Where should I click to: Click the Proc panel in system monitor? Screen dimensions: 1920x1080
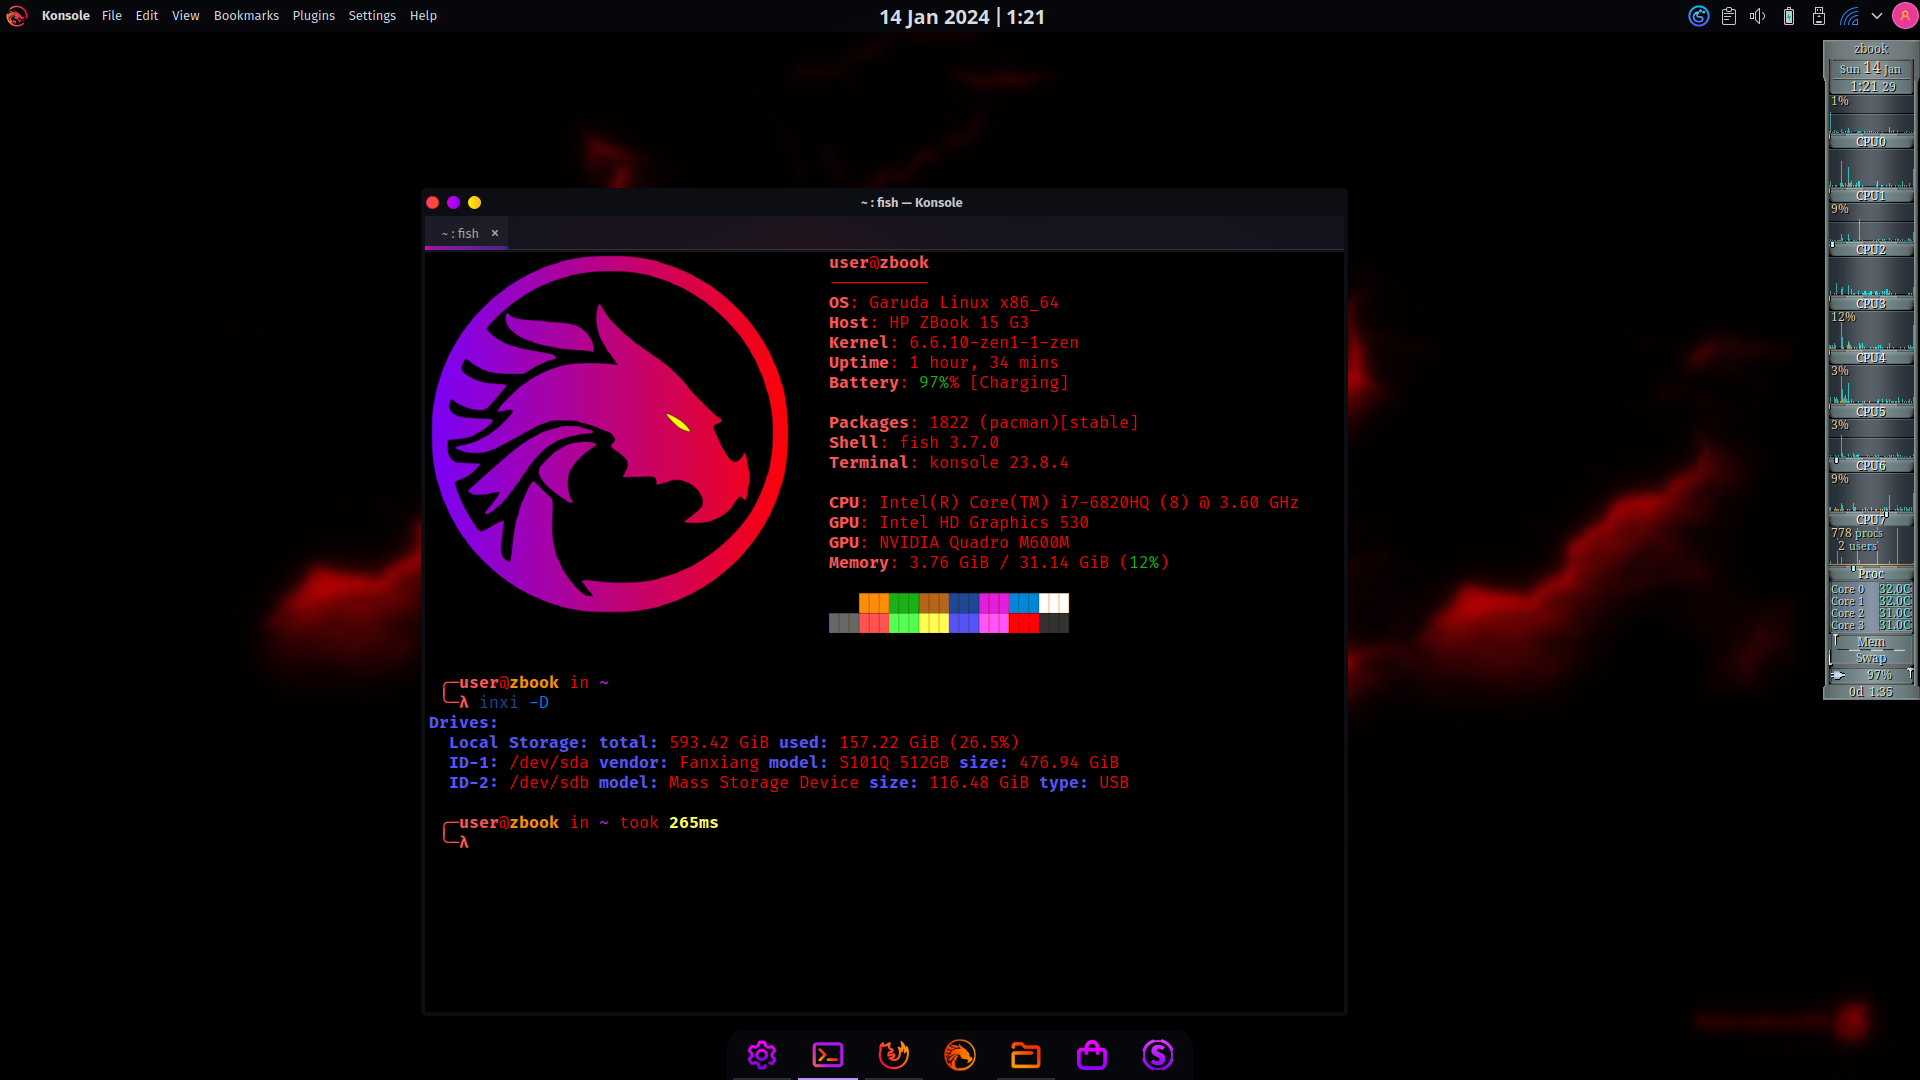click(x=1871, y=554)
